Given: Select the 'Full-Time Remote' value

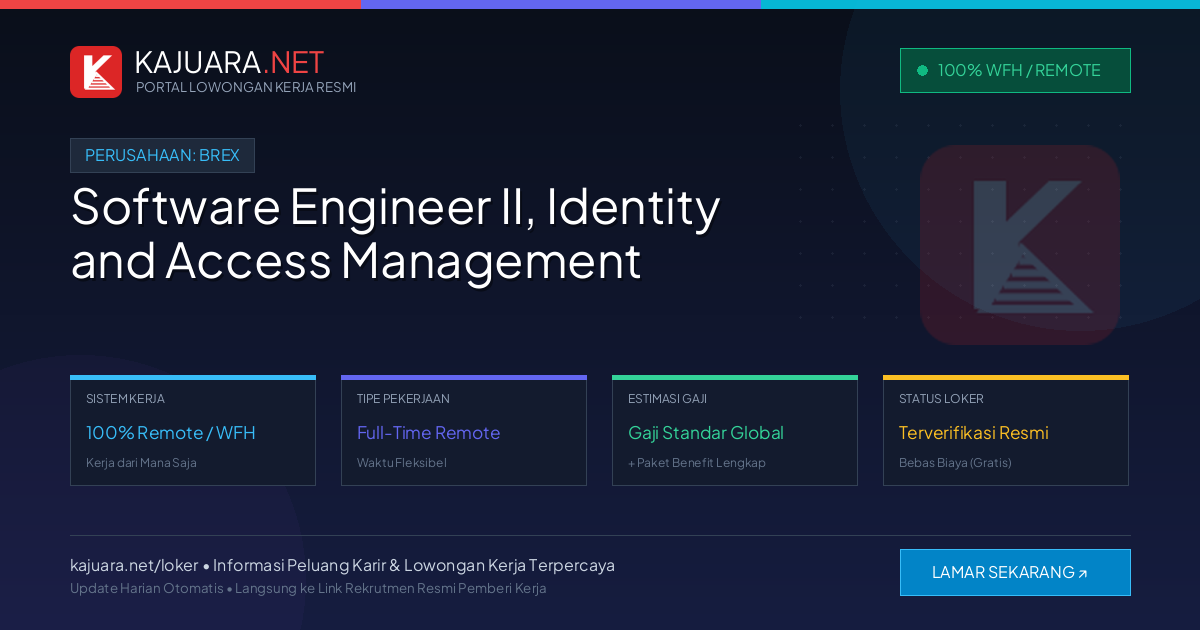Looking at the screenshot, I should pyautogui.click(x=428, y=433).
